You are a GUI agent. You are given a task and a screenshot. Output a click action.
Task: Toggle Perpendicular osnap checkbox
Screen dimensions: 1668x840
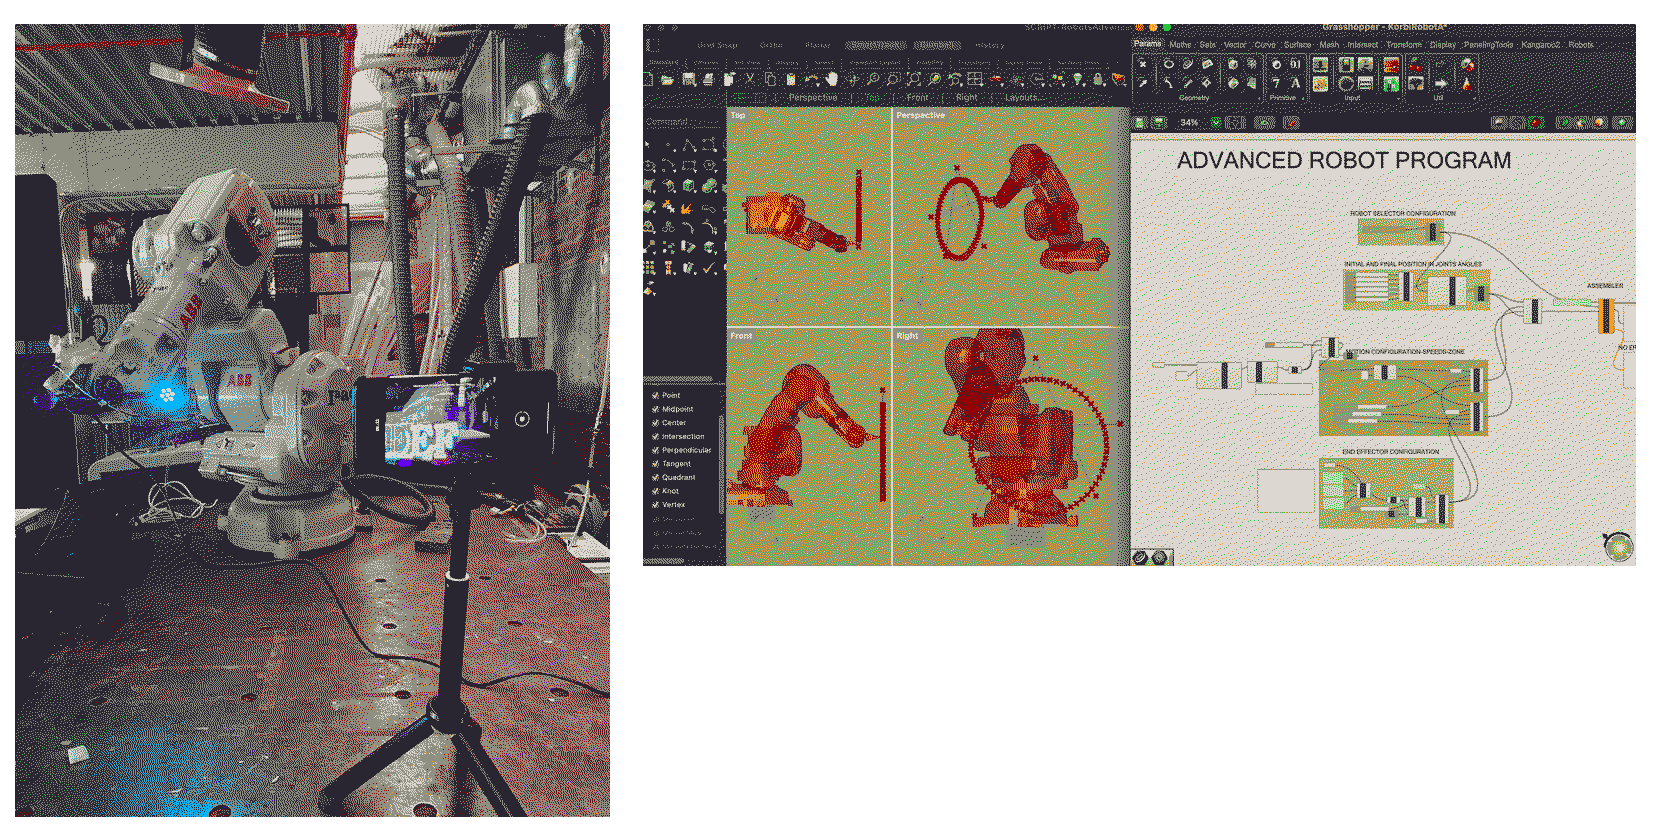655,450
